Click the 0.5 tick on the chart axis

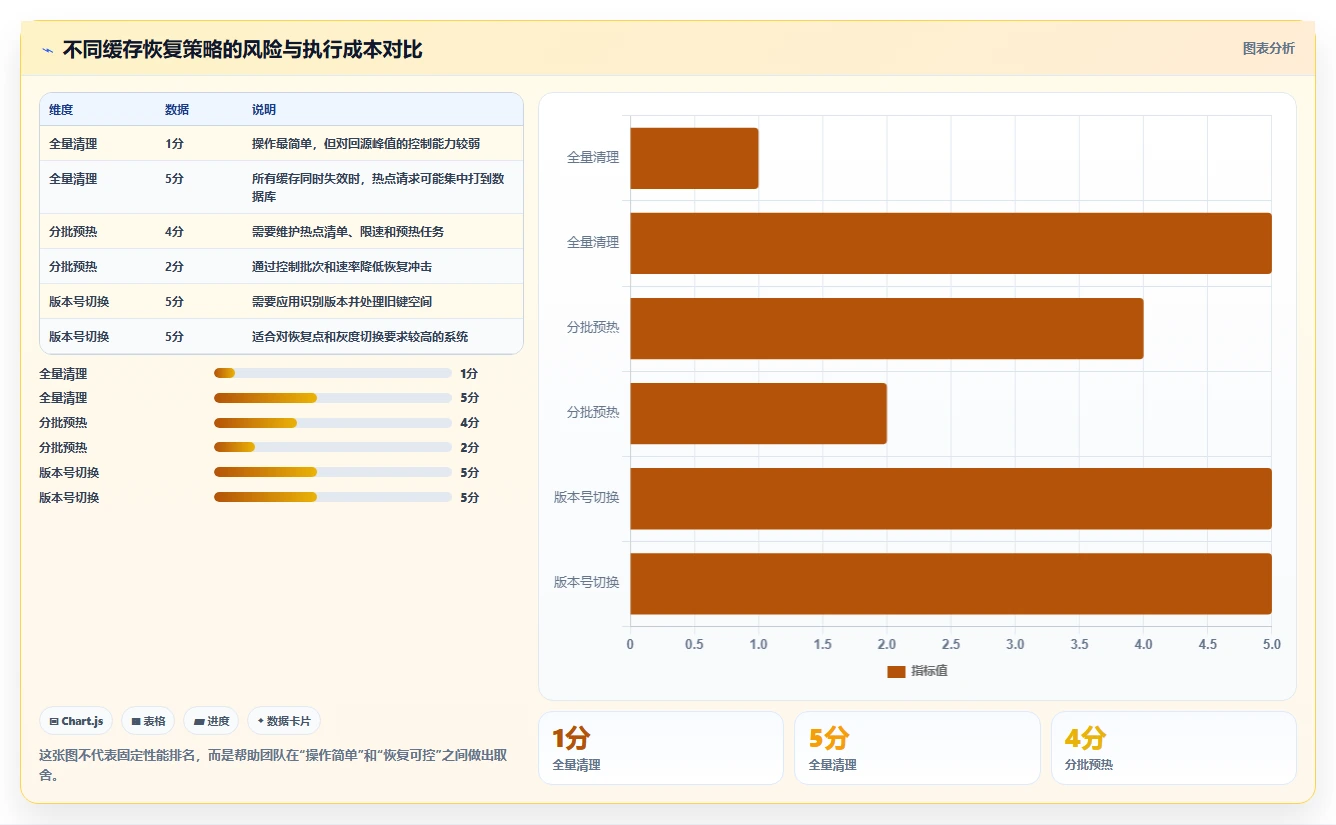[x=694, y=644]
